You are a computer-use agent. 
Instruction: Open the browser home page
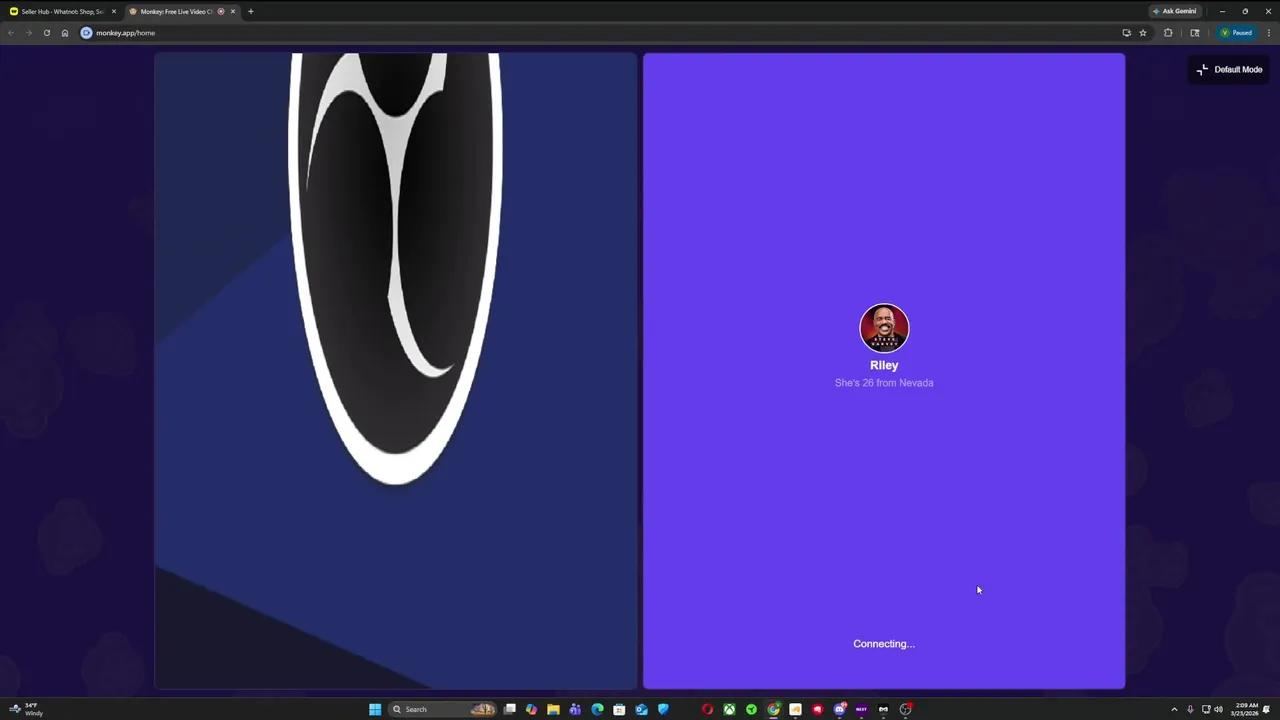click(65, 33)
